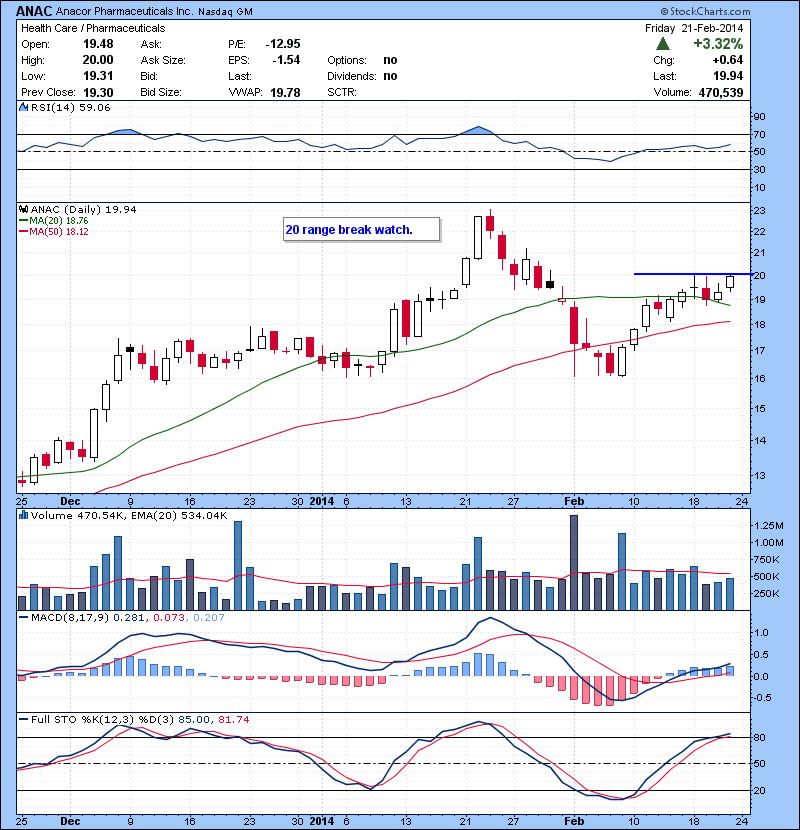The height and width of the screenshot is (830, 800).
Task: Click the Chg value +0.64
Action: tap(727, 60)
